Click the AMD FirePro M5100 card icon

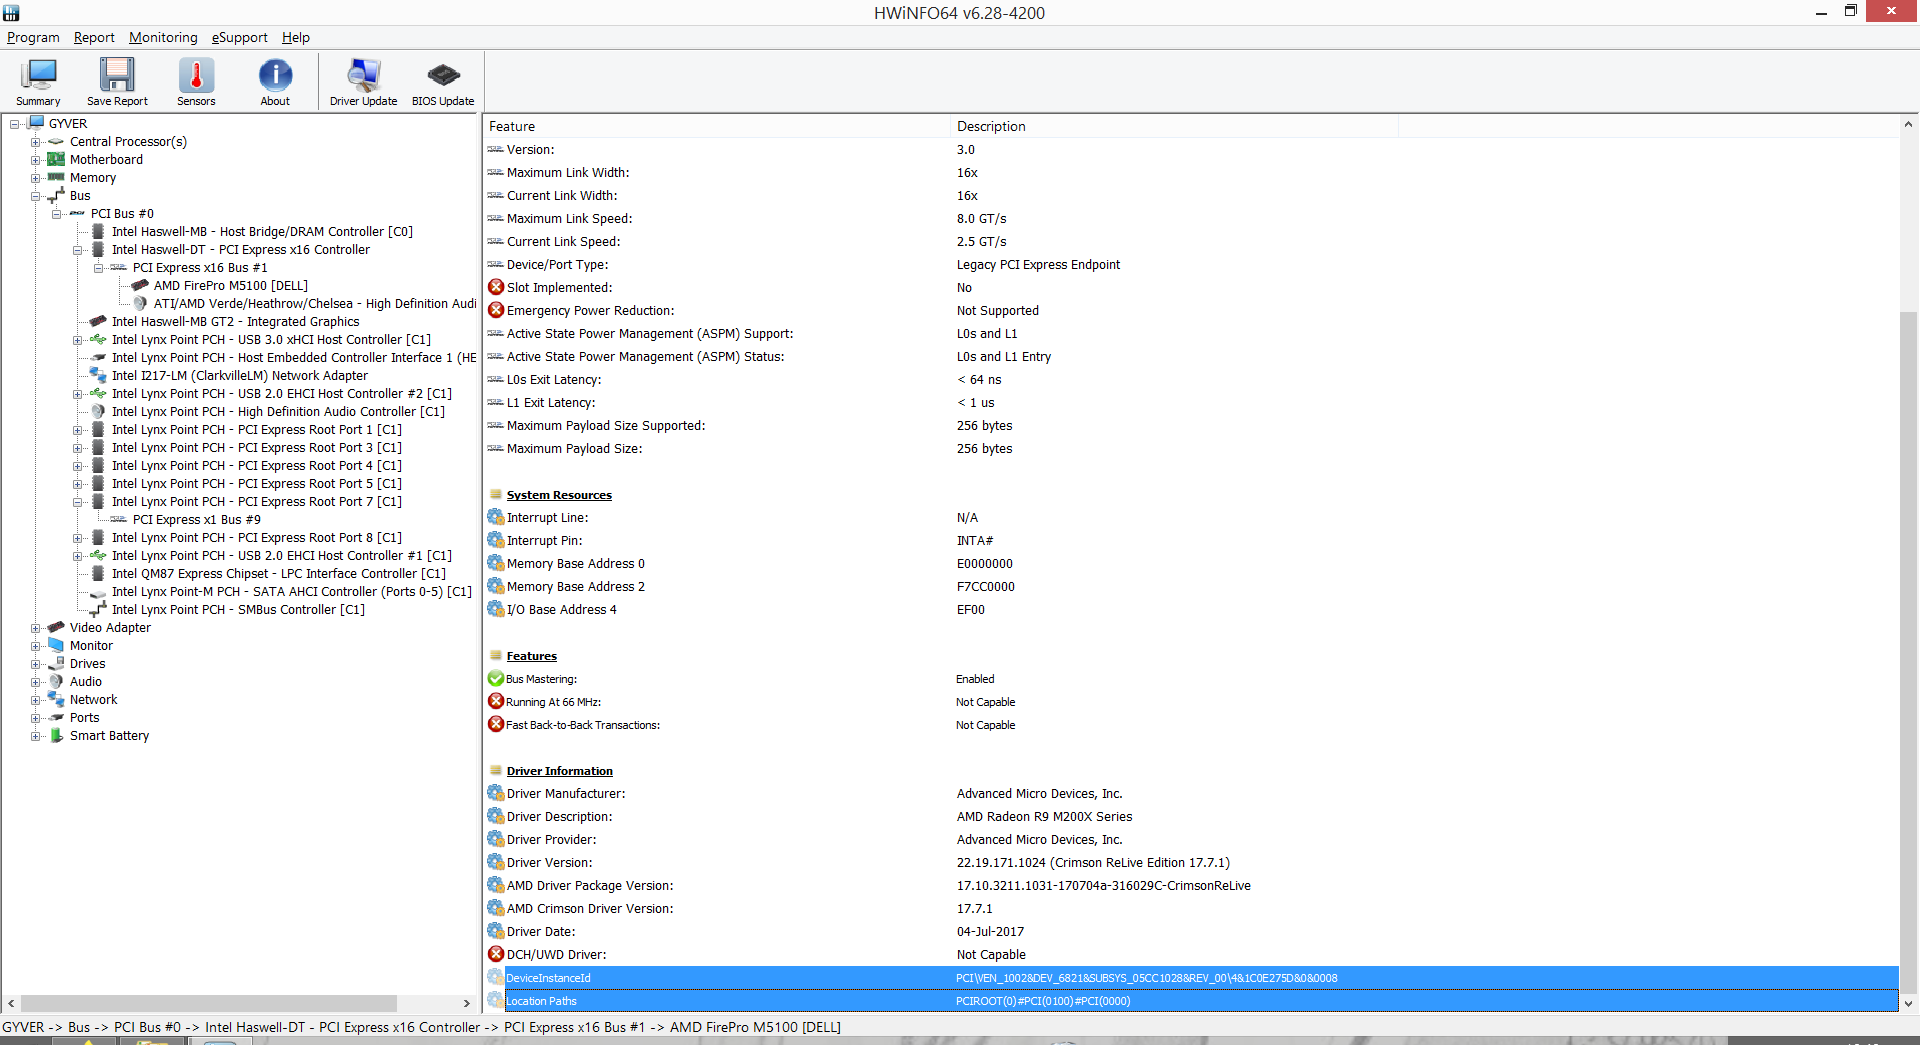point(140,285)
